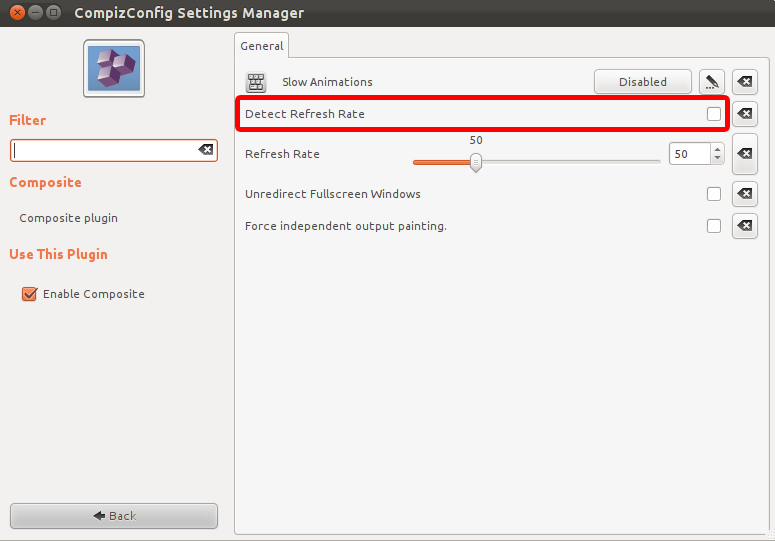Click the Force independent output painting label

click(345, 226)
